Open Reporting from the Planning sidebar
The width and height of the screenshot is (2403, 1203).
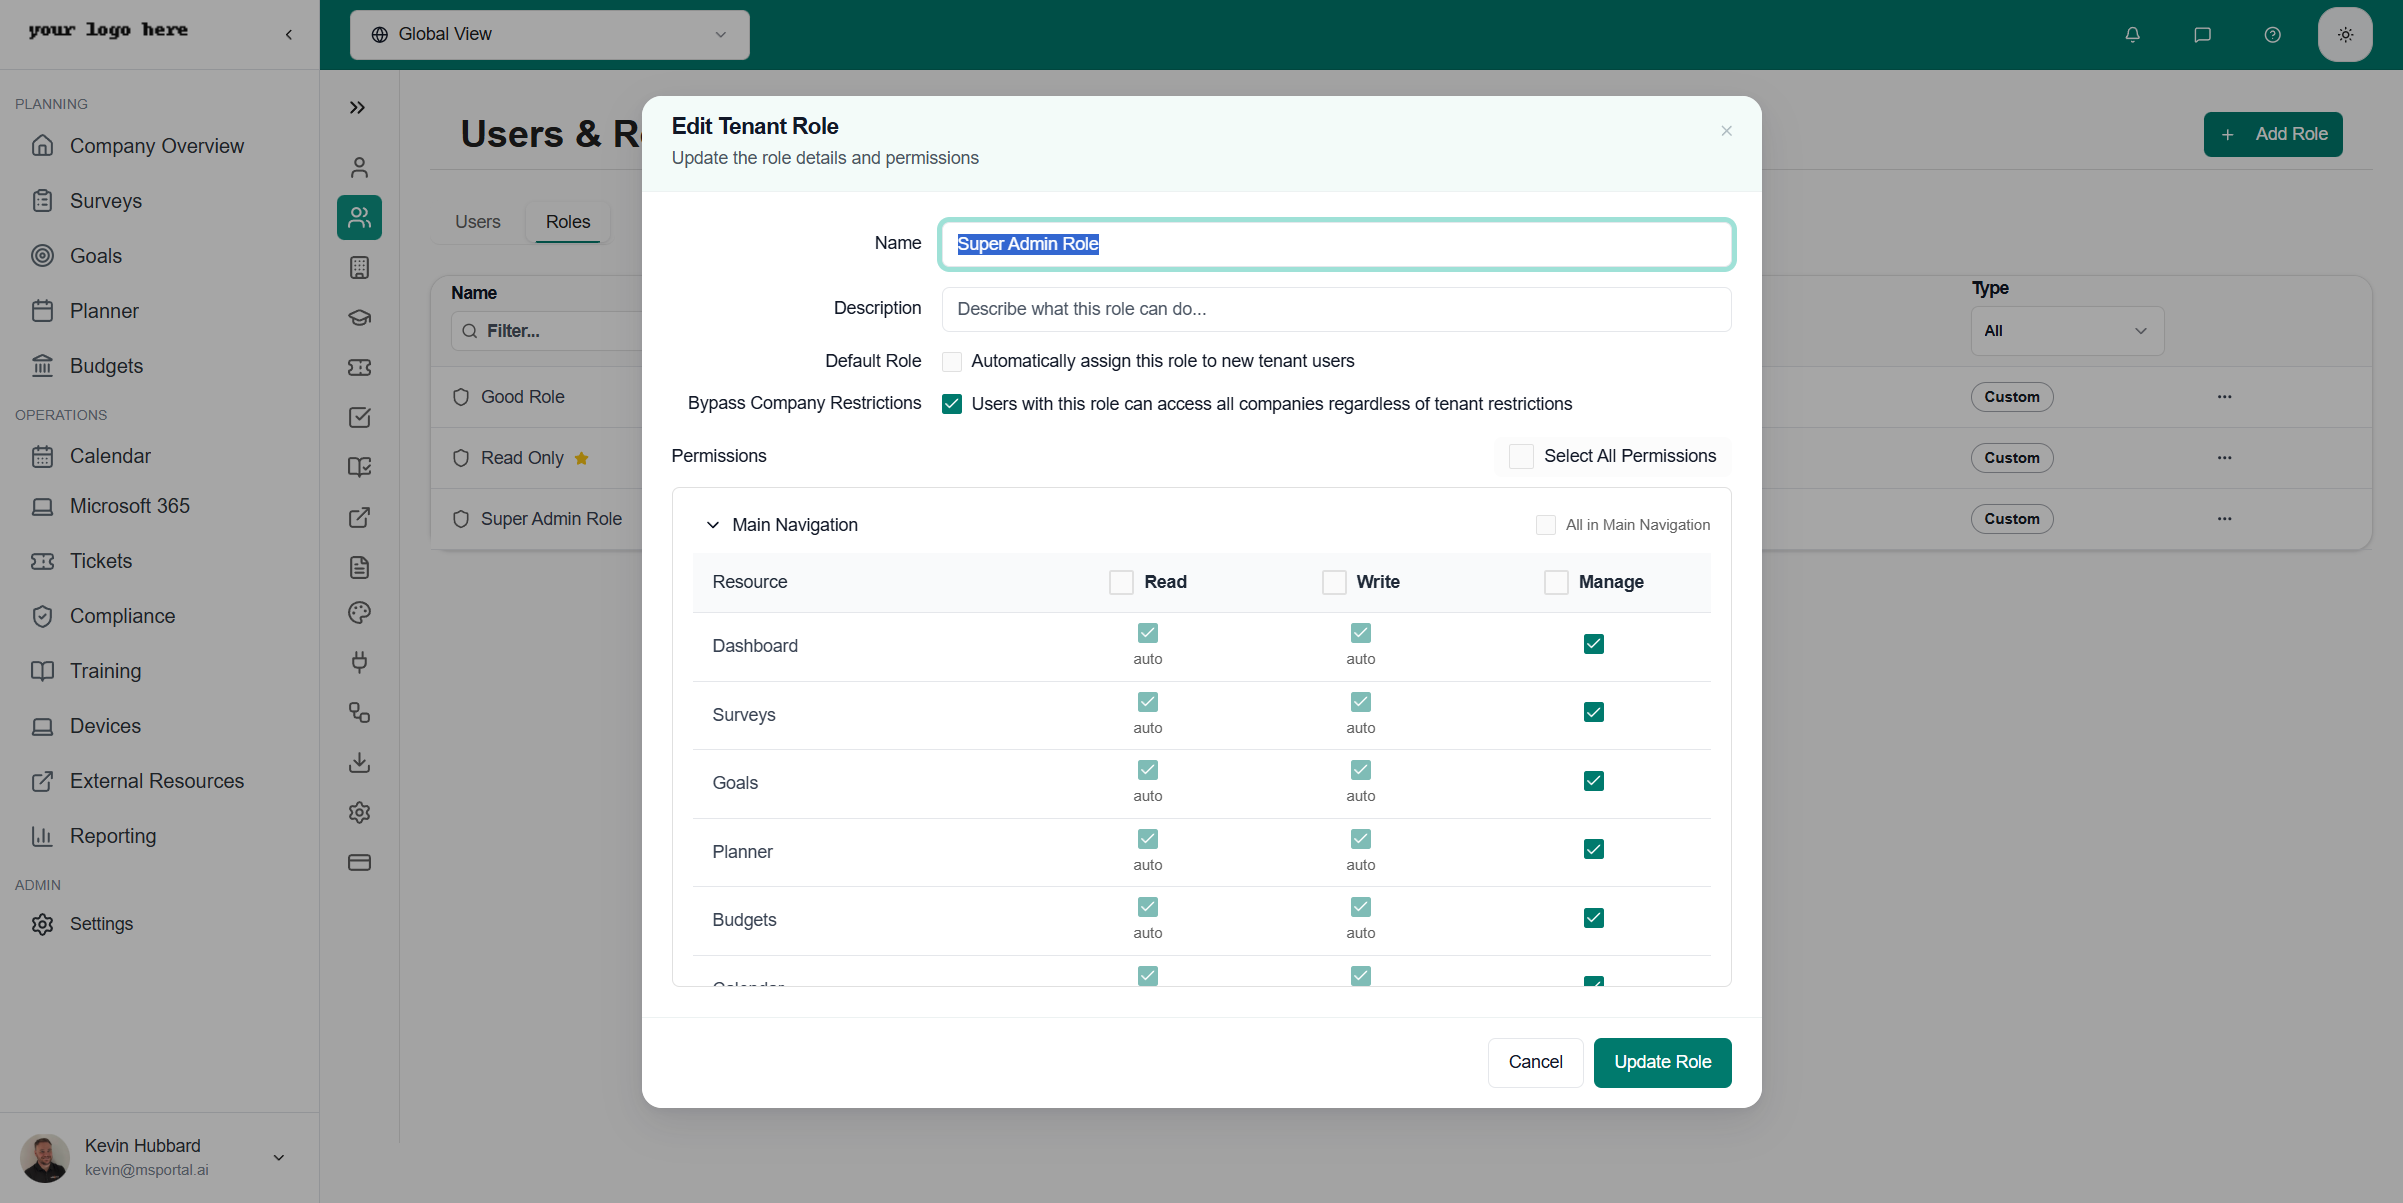112,836
